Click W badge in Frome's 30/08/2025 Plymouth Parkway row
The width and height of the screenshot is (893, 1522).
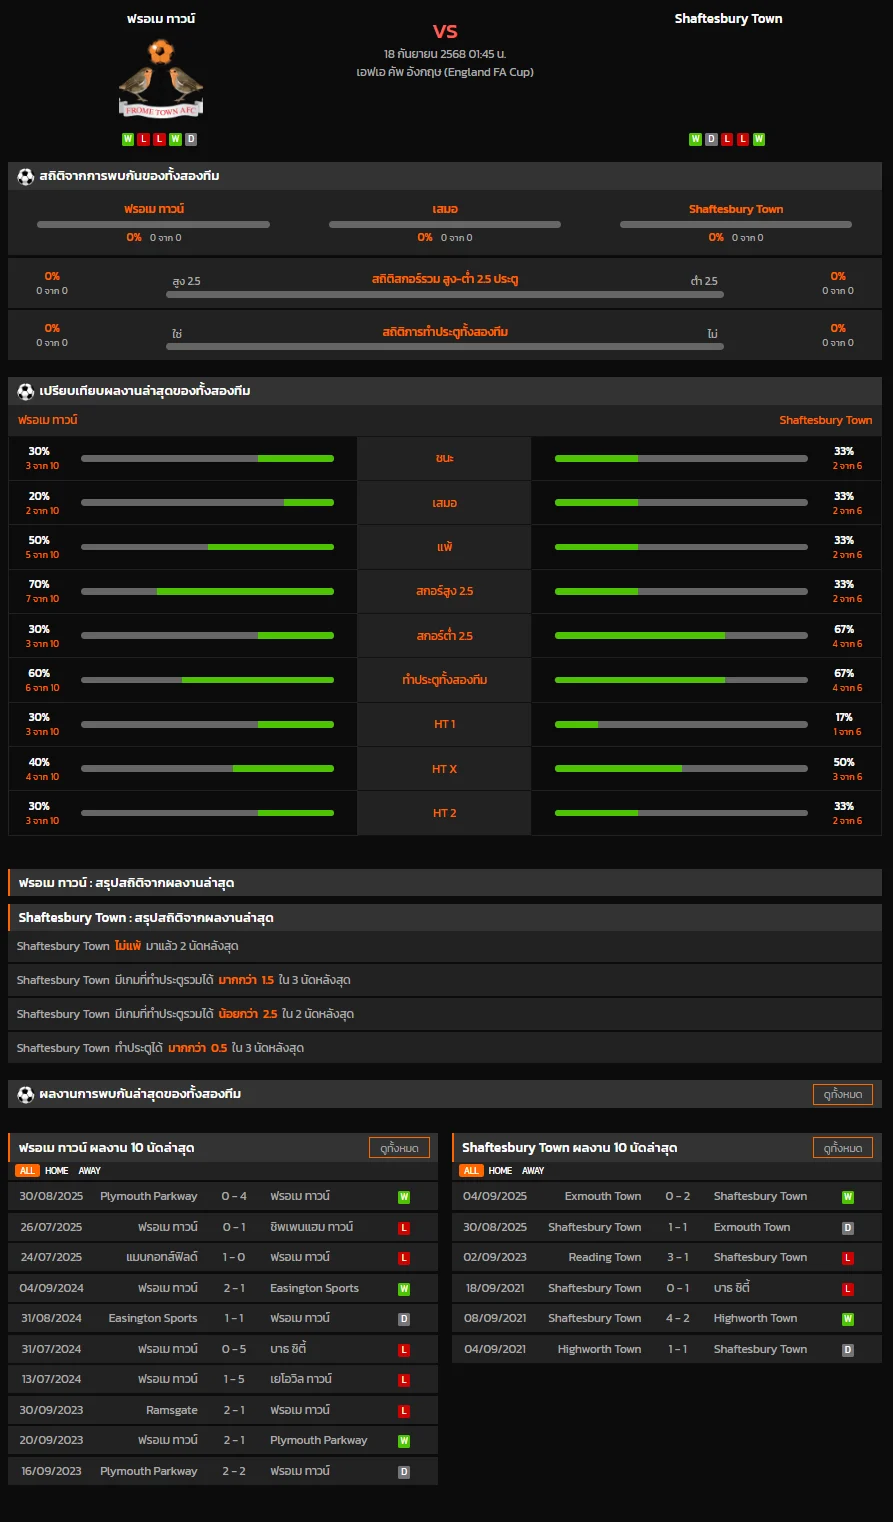click(404, 1197)
